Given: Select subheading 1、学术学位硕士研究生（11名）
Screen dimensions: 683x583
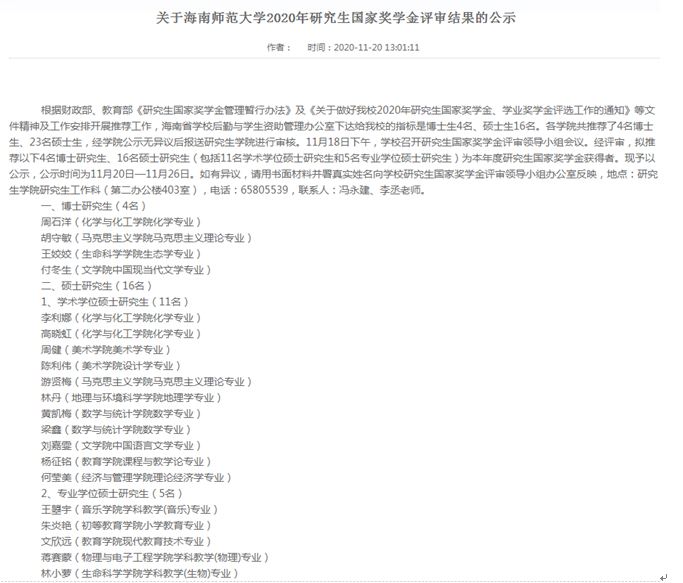Looking at the screenshot, I should coord(115,302).
